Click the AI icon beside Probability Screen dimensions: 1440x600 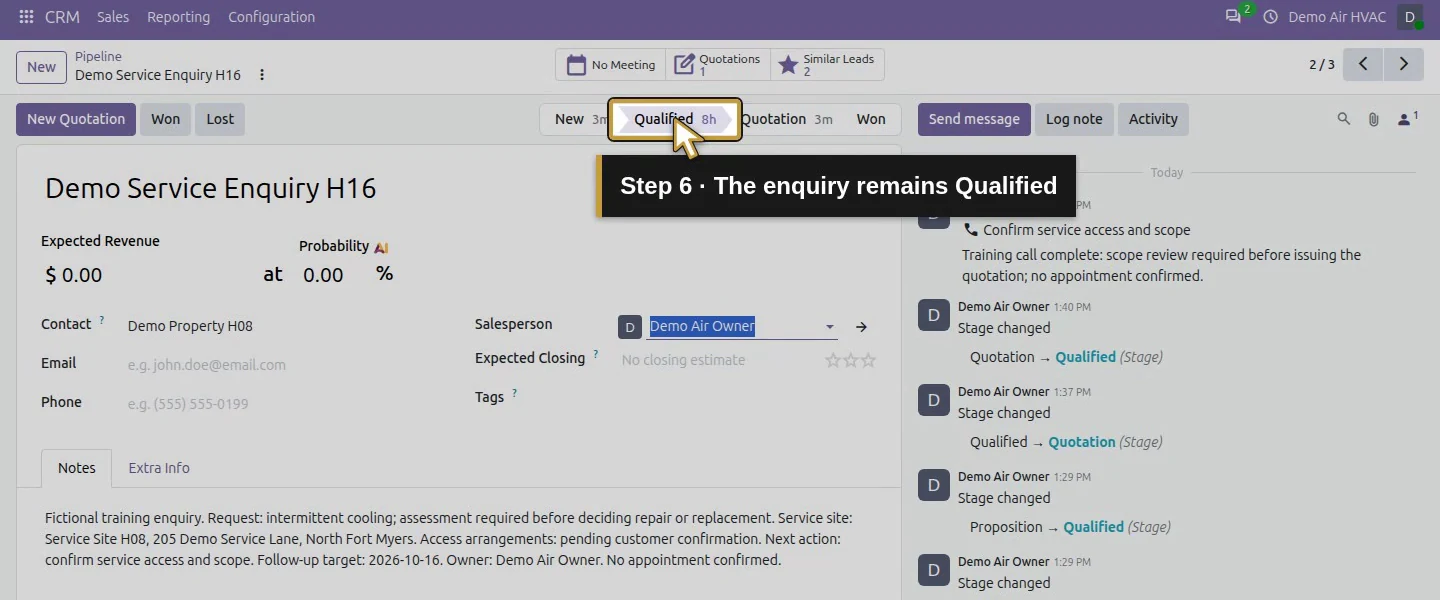[381, 247]
